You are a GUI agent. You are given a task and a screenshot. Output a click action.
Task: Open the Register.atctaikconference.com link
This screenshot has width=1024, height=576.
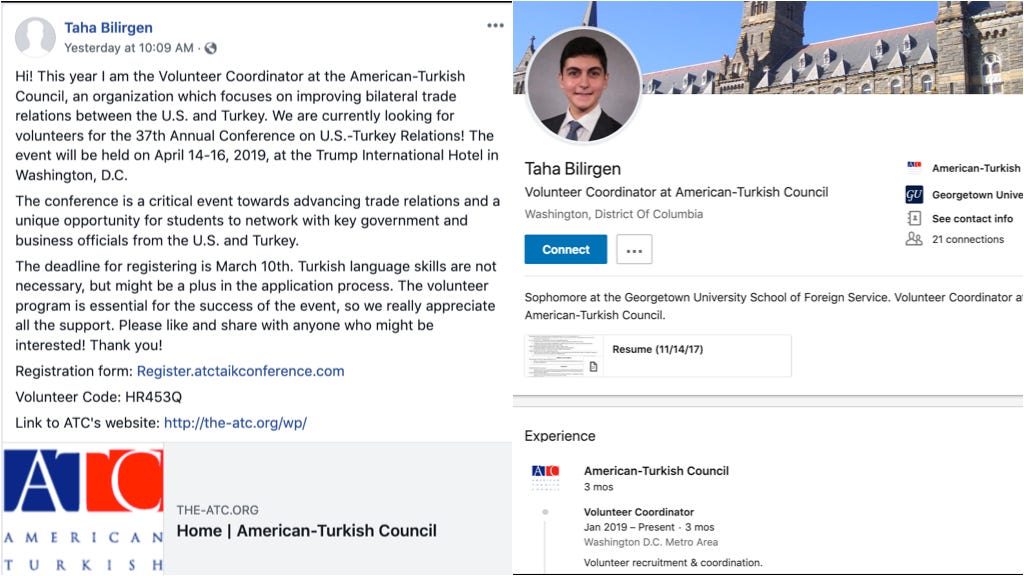240,371
